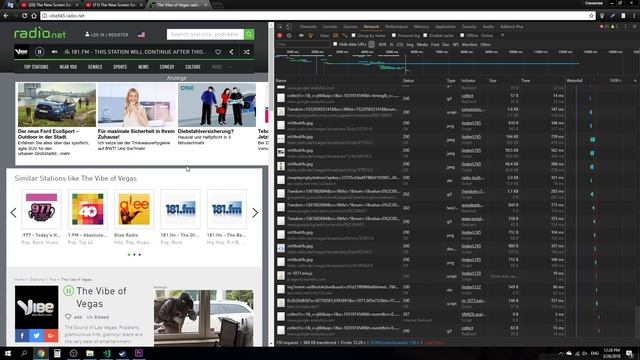Click the LOG IN / REGISTER link
640x360 pixels.
[107, 35]
